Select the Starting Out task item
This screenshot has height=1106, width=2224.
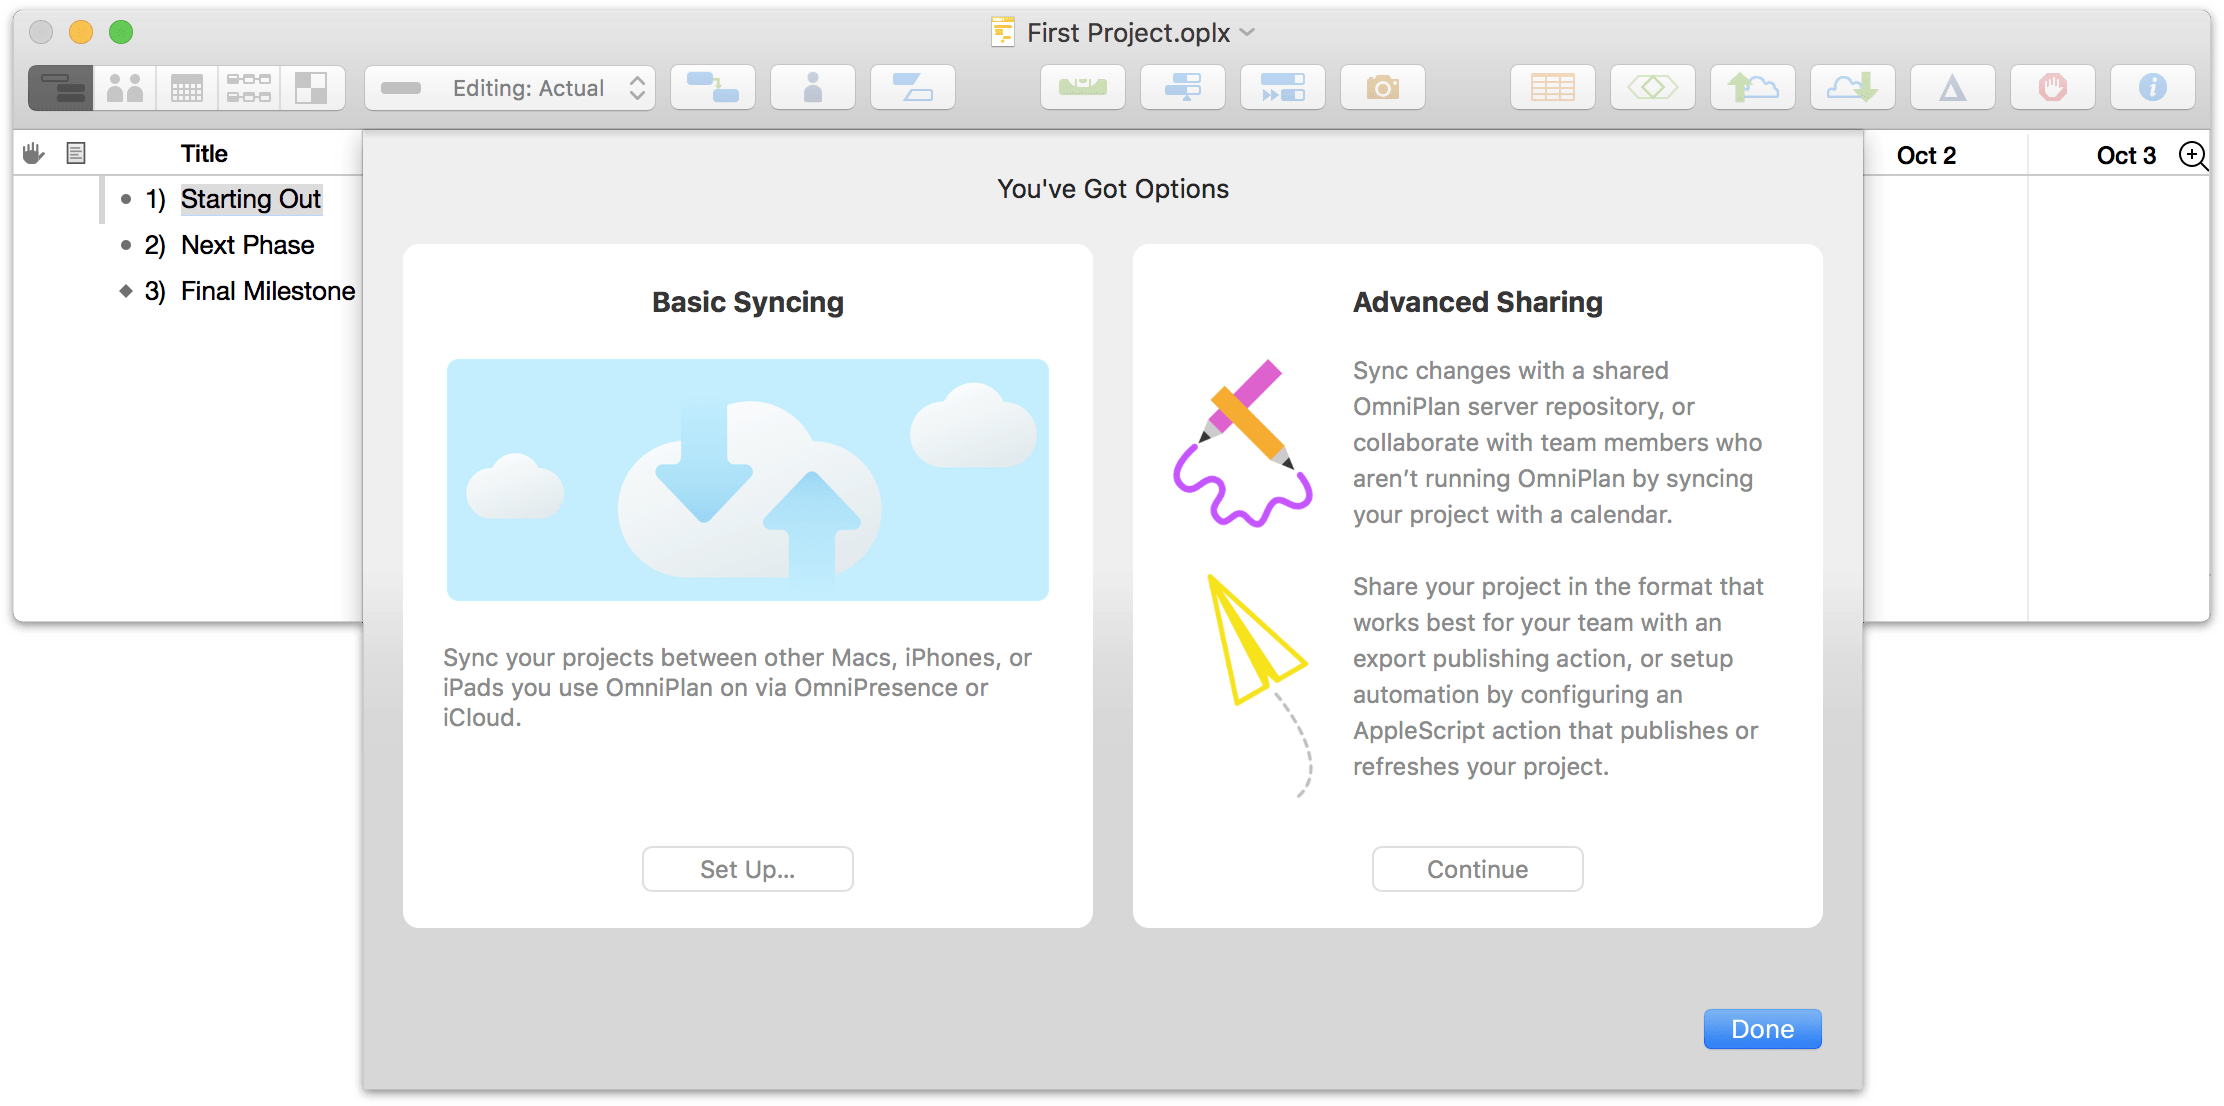click(251, 197)
